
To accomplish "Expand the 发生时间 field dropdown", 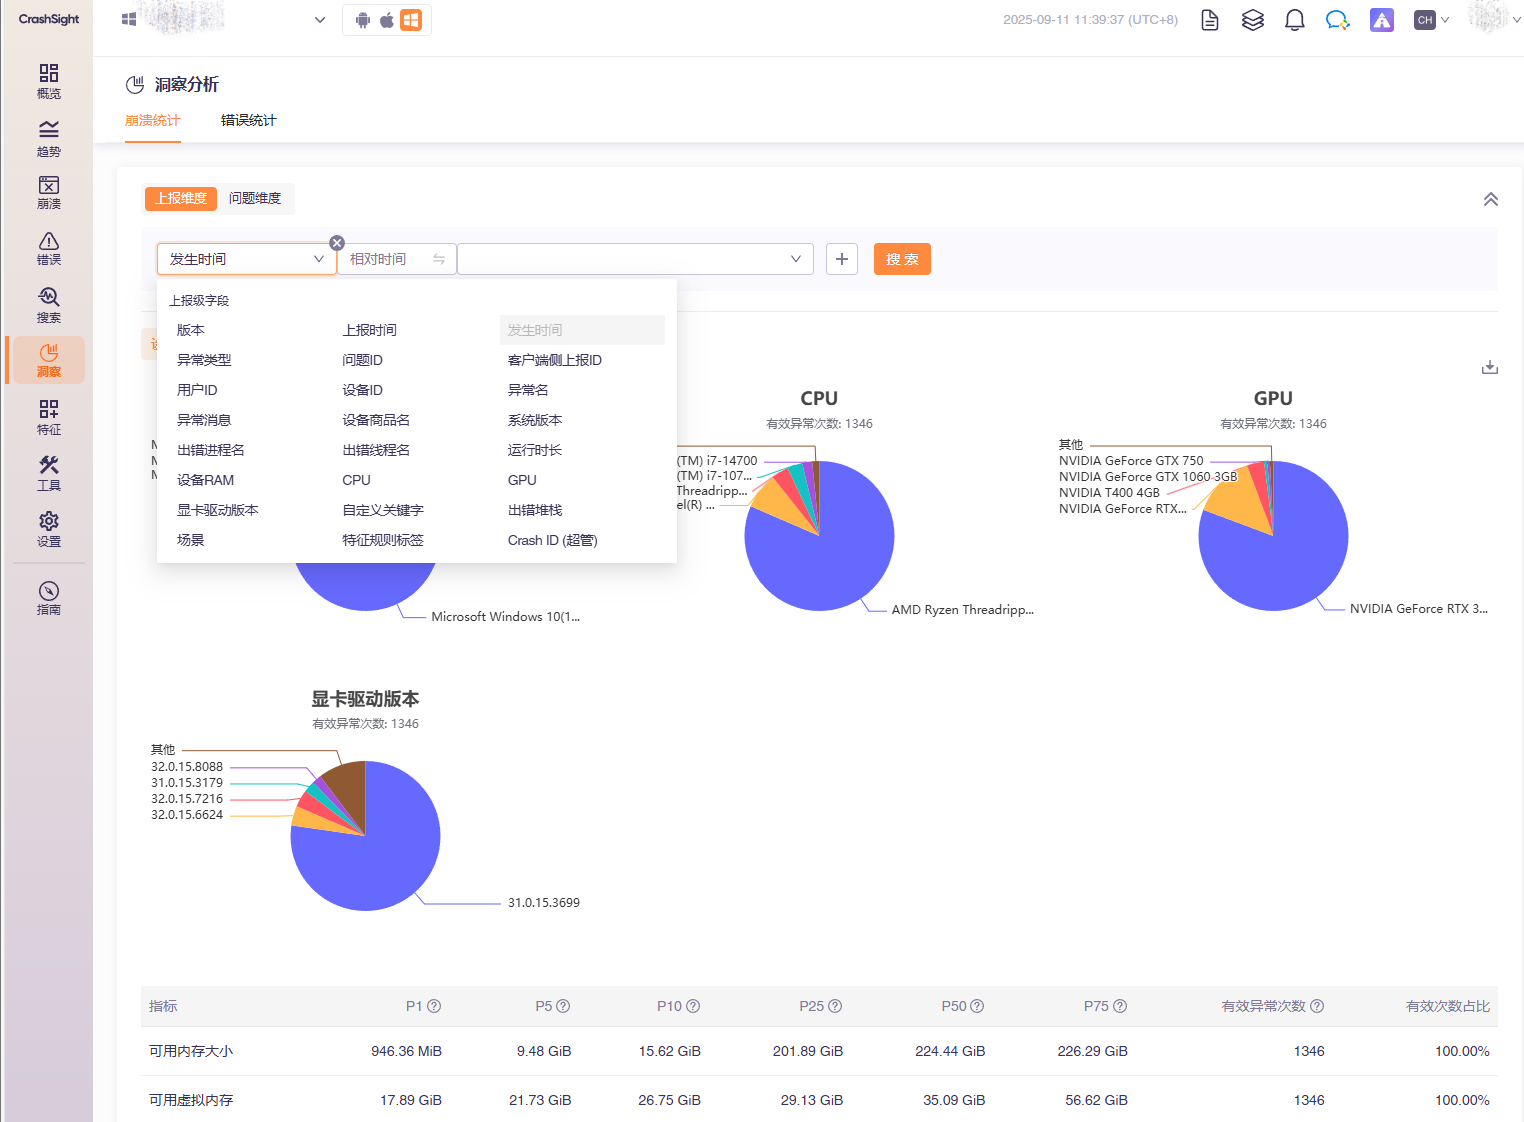I will pos(246,259).
